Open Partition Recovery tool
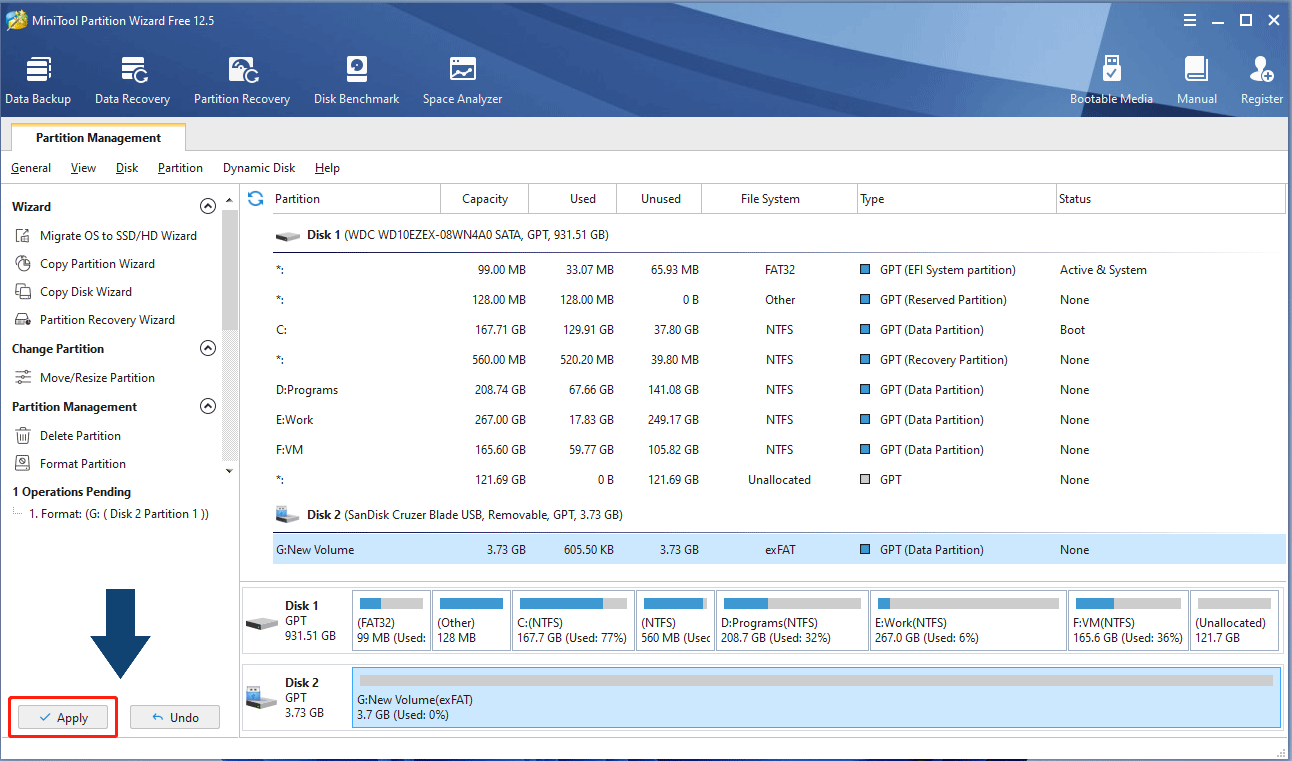This screenshot has height=761, width=1292. tap(242, 80)
